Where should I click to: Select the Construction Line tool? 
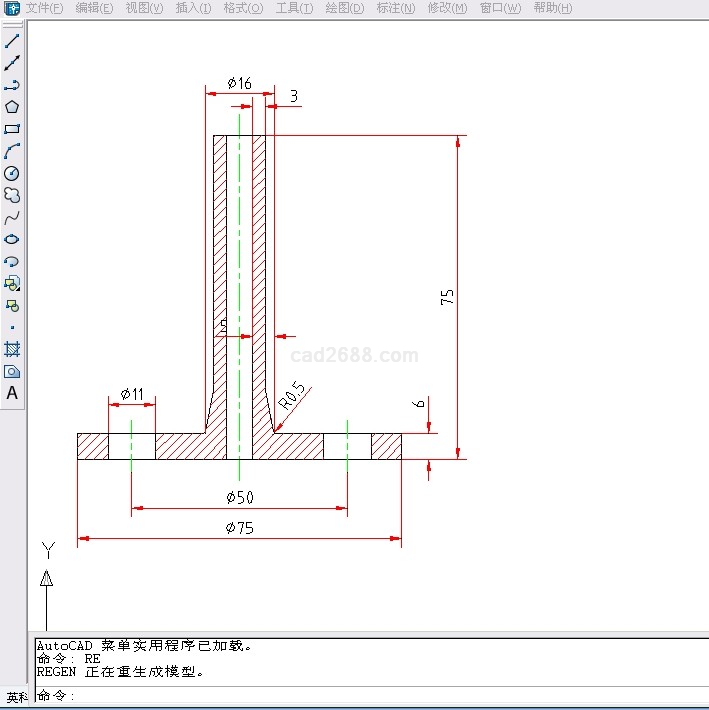(12, 63)
